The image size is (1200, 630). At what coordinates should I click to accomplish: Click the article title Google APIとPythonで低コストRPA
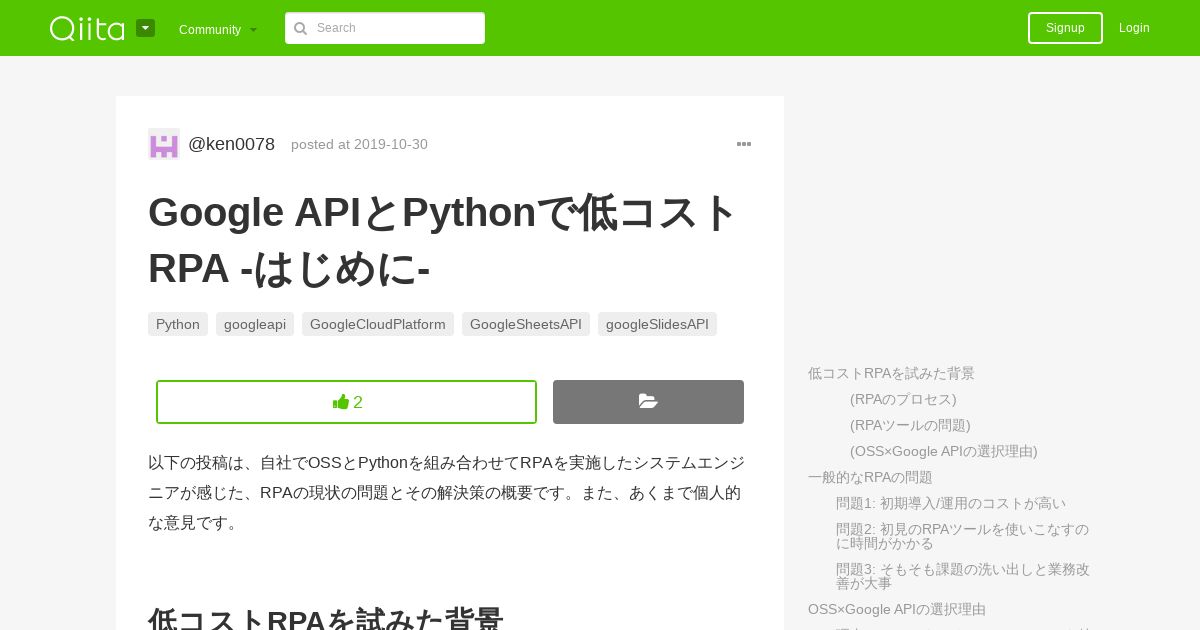(442, 240)
